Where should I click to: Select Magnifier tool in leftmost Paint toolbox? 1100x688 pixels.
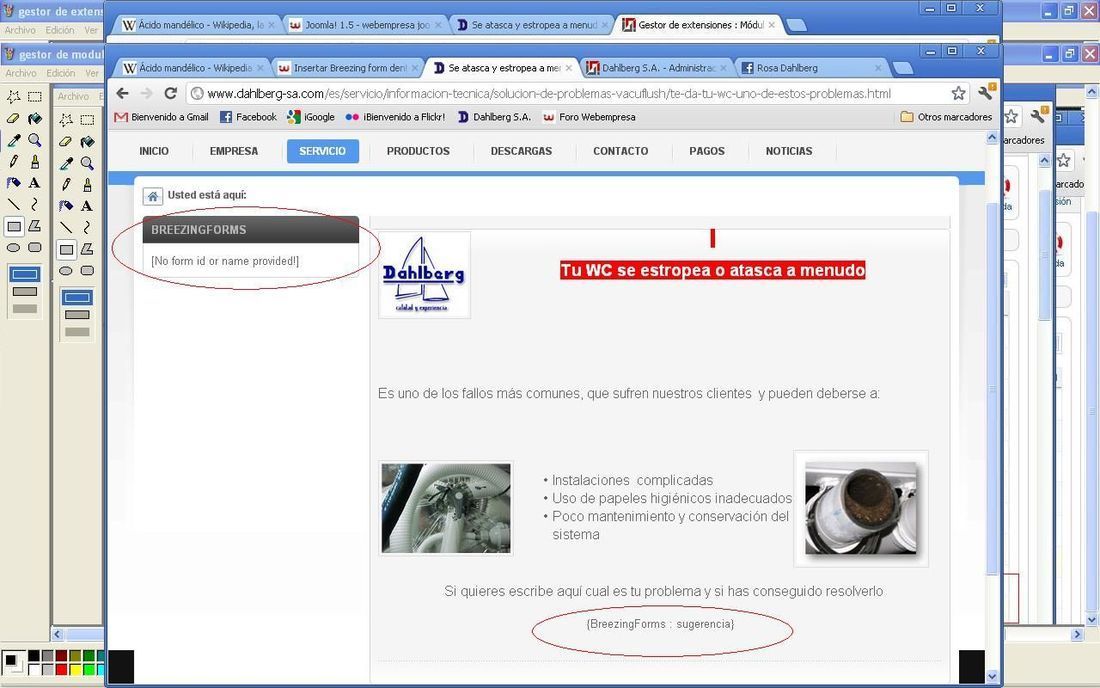(34, 140)
